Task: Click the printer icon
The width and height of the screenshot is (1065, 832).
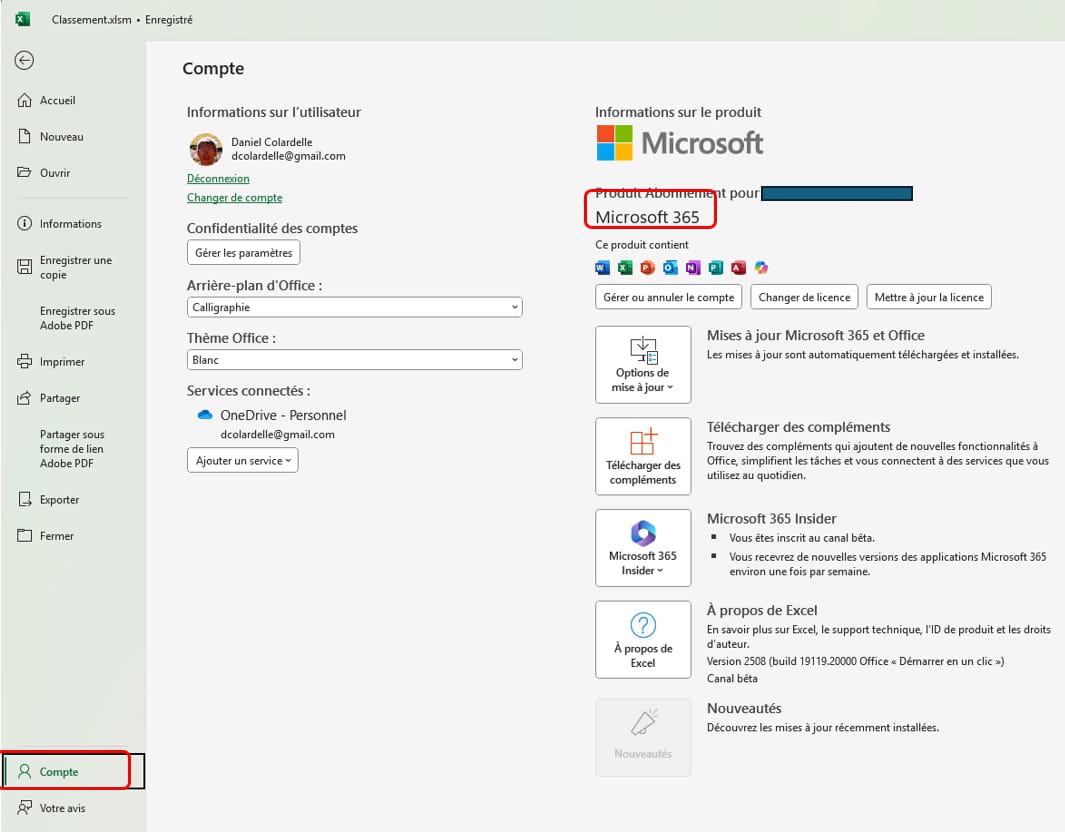Action: click(x=24, y=361)
